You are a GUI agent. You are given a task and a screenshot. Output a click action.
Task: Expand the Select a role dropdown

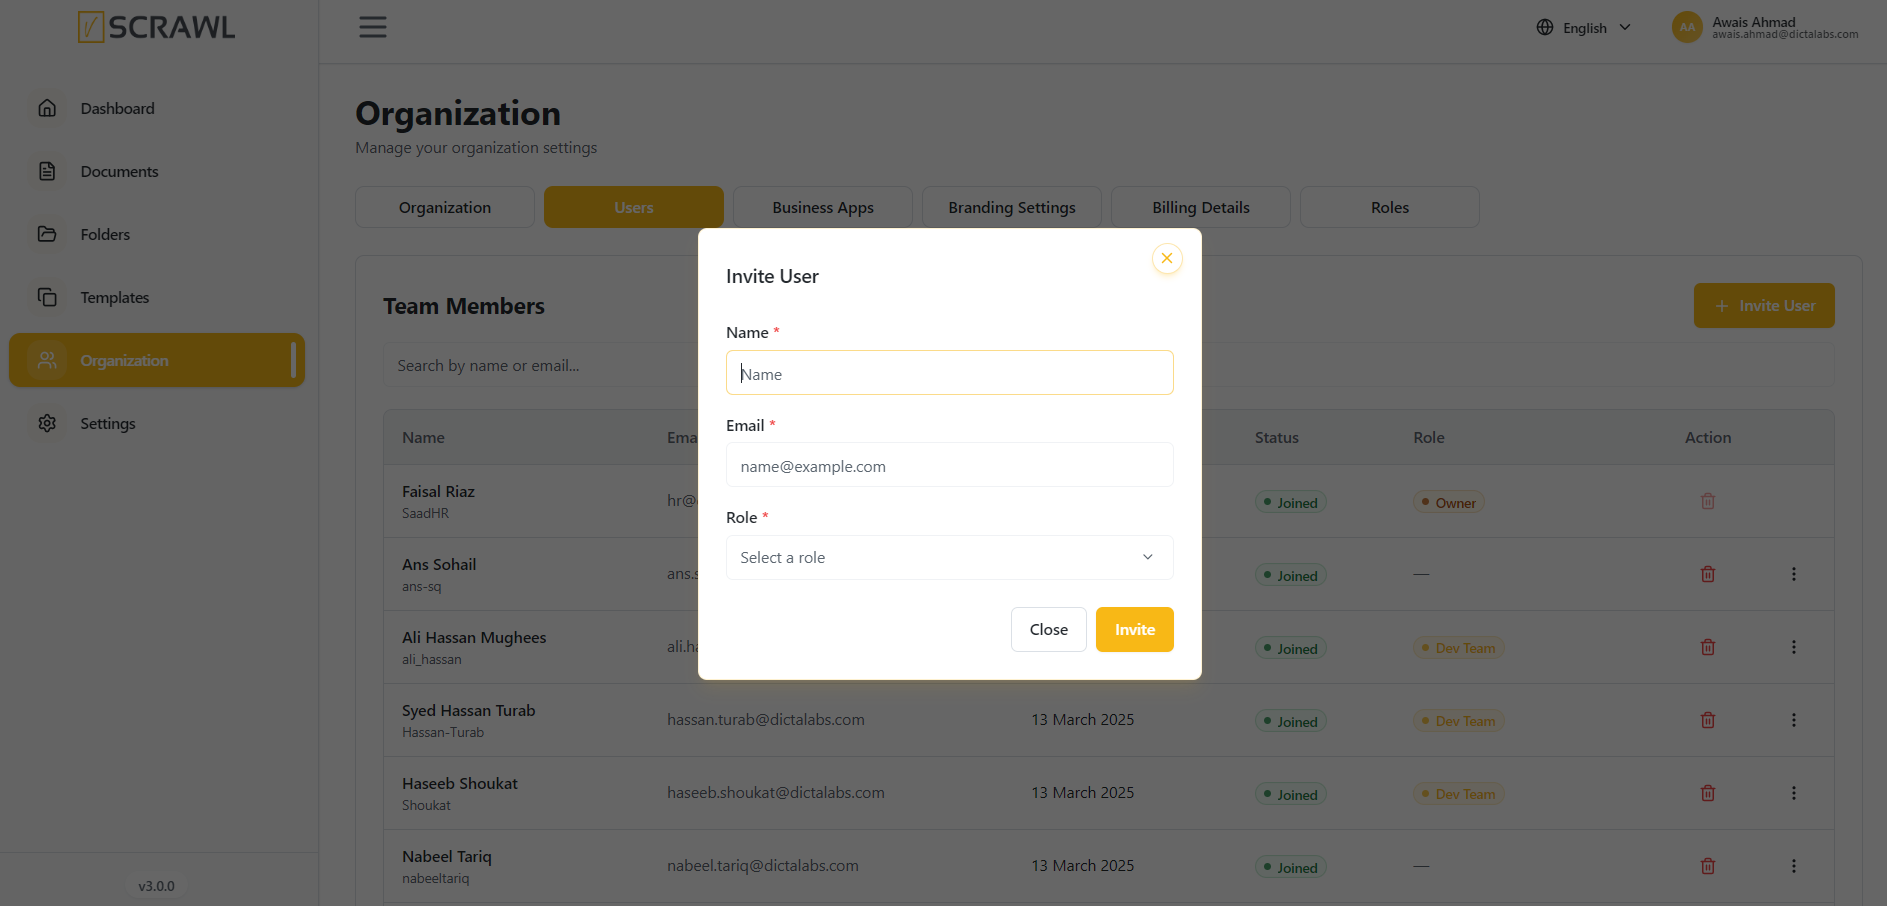point(949,557)
